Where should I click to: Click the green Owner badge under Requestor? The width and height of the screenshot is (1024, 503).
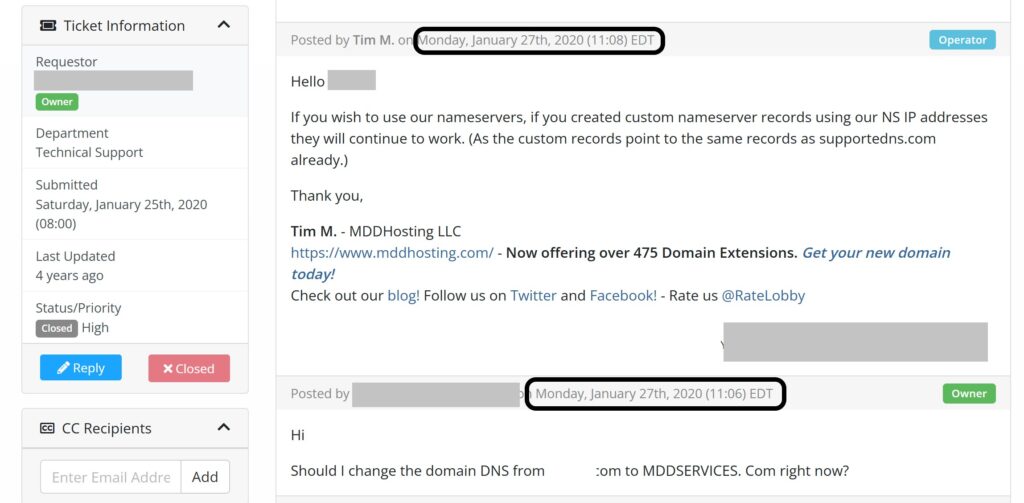click(57, 101)
